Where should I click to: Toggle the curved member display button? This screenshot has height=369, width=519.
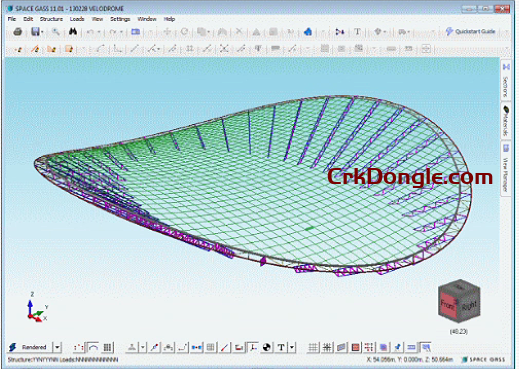tap(93, 347)
